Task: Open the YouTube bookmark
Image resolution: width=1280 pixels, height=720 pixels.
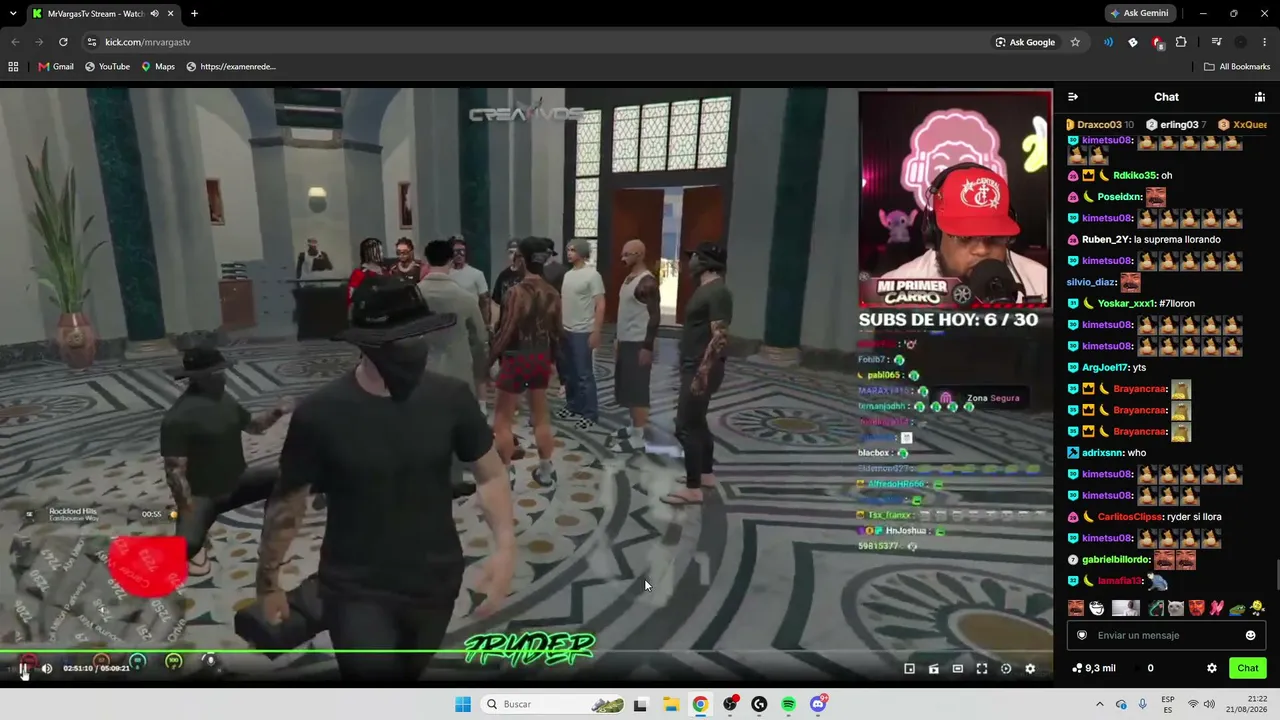Action: (x=107, y=67)
